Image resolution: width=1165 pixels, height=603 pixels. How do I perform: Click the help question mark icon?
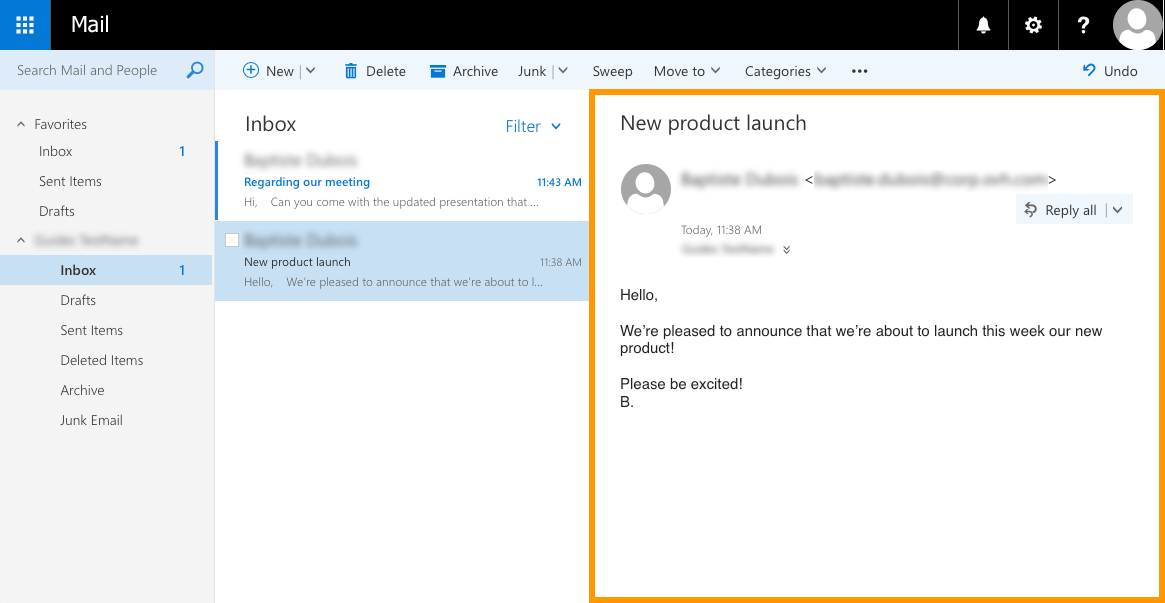(1083, 25)
